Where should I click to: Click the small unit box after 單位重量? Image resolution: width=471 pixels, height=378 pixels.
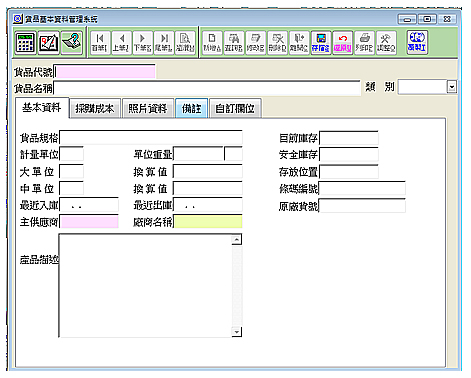pyautogui.click(x=233, y=154)
